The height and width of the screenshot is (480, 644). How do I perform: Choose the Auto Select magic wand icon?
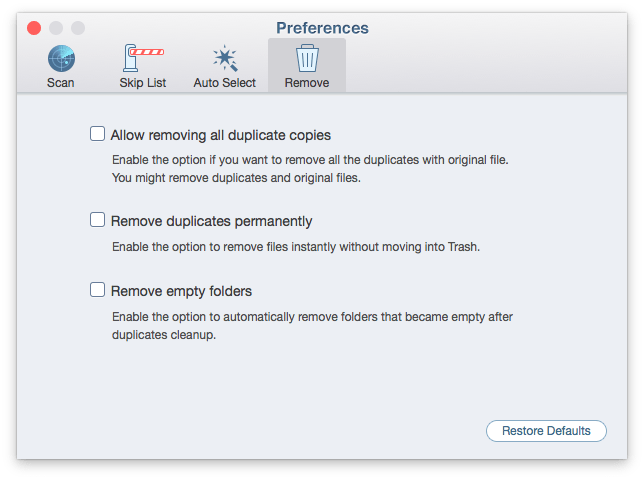click(x=225, y=58)
